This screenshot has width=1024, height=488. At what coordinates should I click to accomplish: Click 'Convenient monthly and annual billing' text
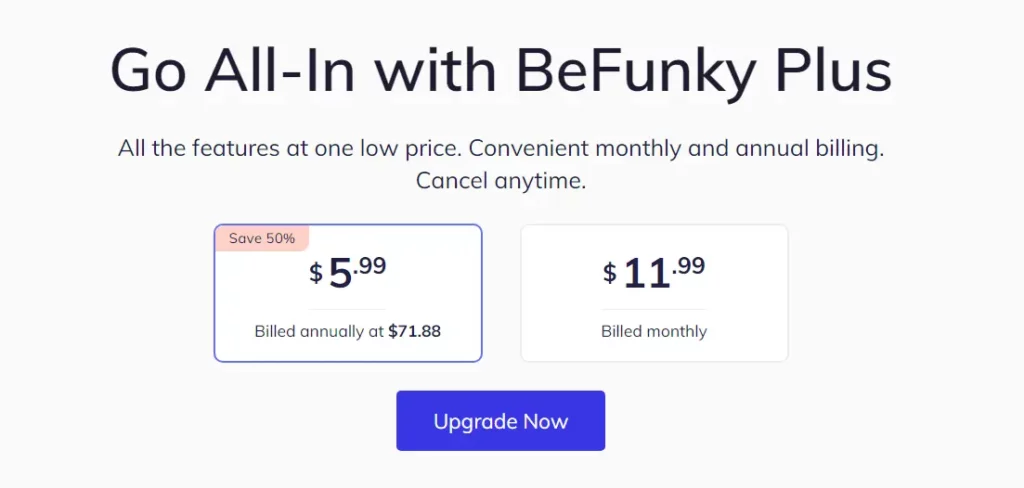pyautogui.click(x=676, y=148)
